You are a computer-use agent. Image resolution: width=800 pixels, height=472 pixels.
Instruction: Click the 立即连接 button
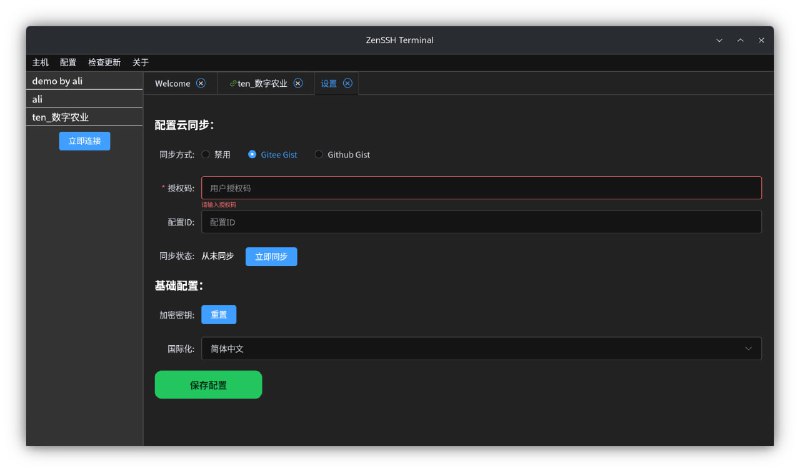click(85, 141)
